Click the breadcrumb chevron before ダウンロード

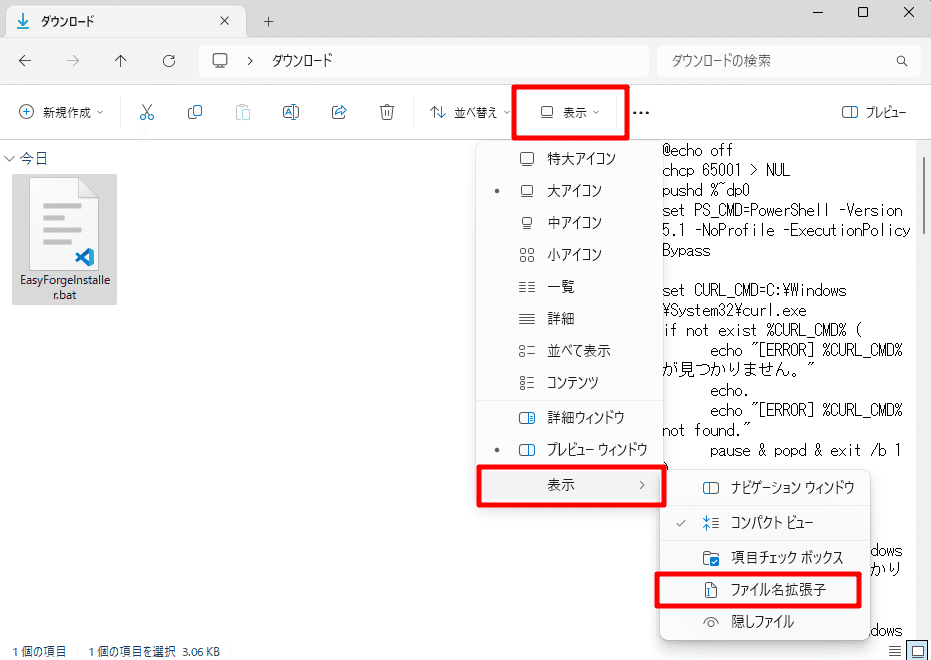(x=250, y=61)
